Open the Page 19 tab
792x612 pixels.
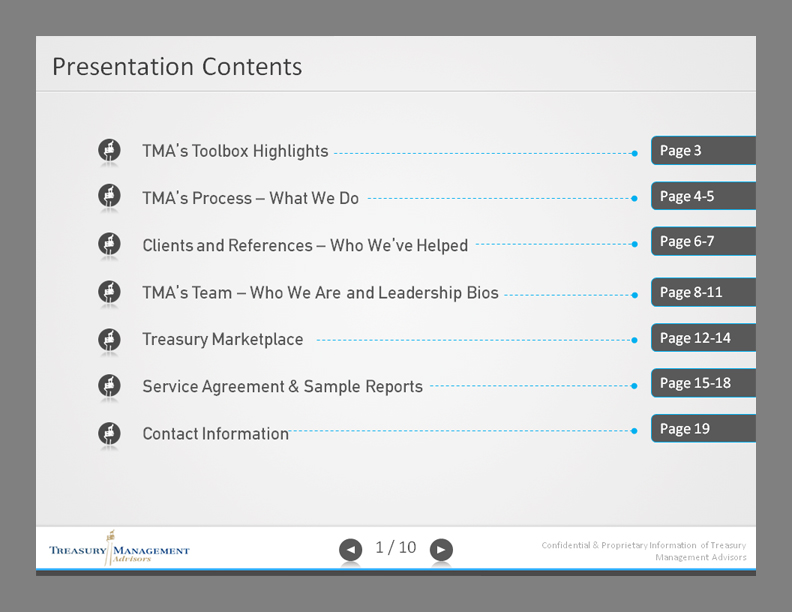click(x=704, y=429)
